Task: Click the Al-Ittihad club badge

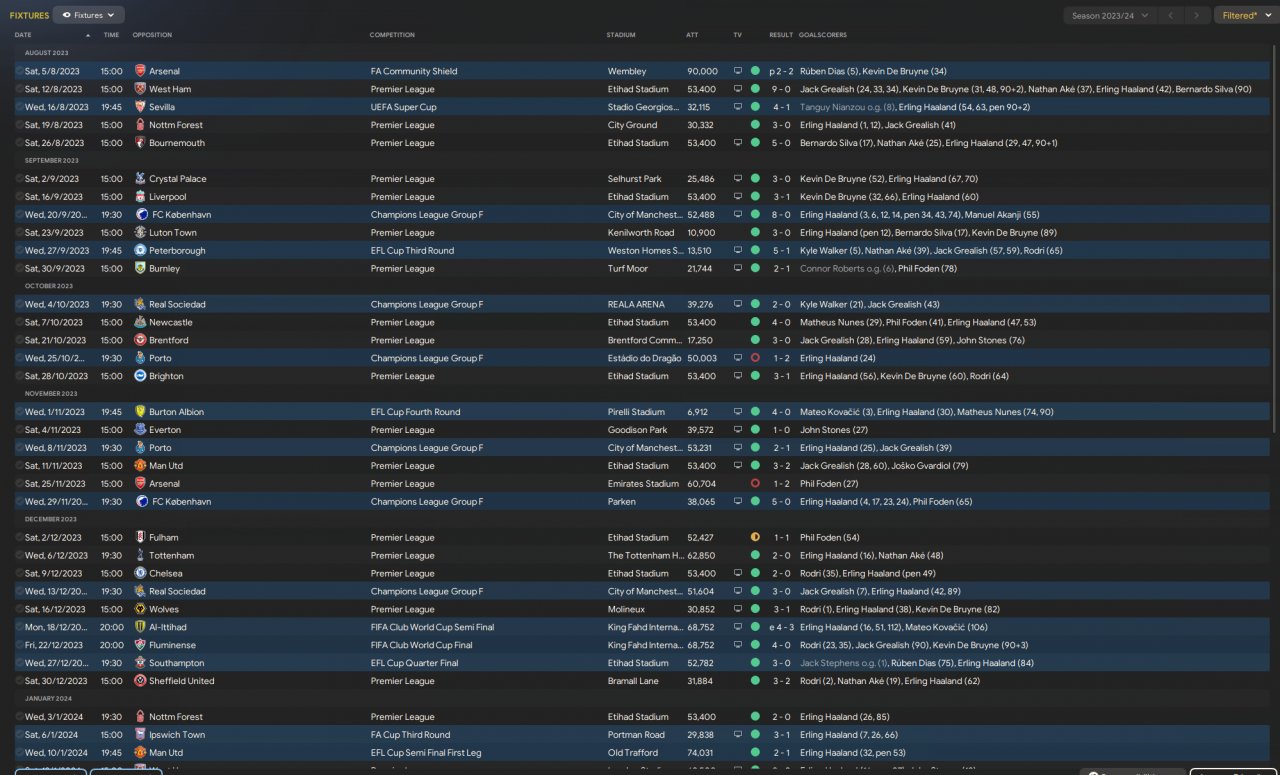Action: point(140,628)
